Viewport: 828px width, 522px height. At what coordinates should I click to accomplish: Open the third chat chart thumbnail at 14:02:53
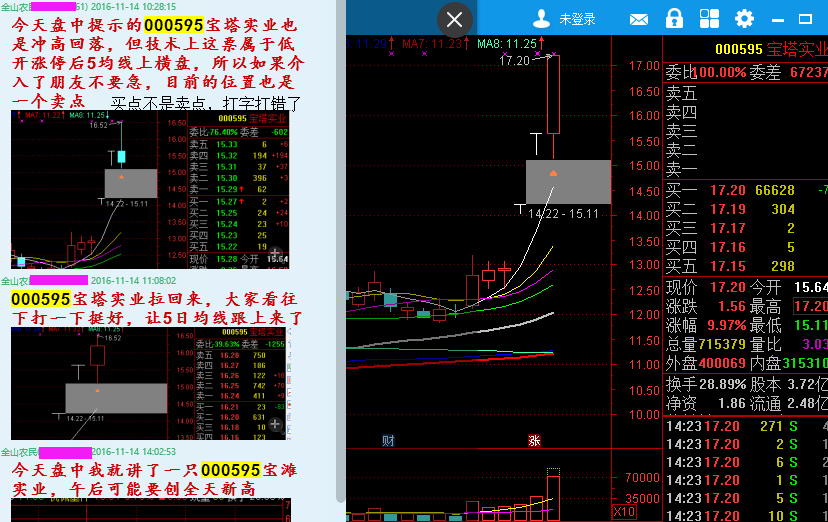click(151, 509)
